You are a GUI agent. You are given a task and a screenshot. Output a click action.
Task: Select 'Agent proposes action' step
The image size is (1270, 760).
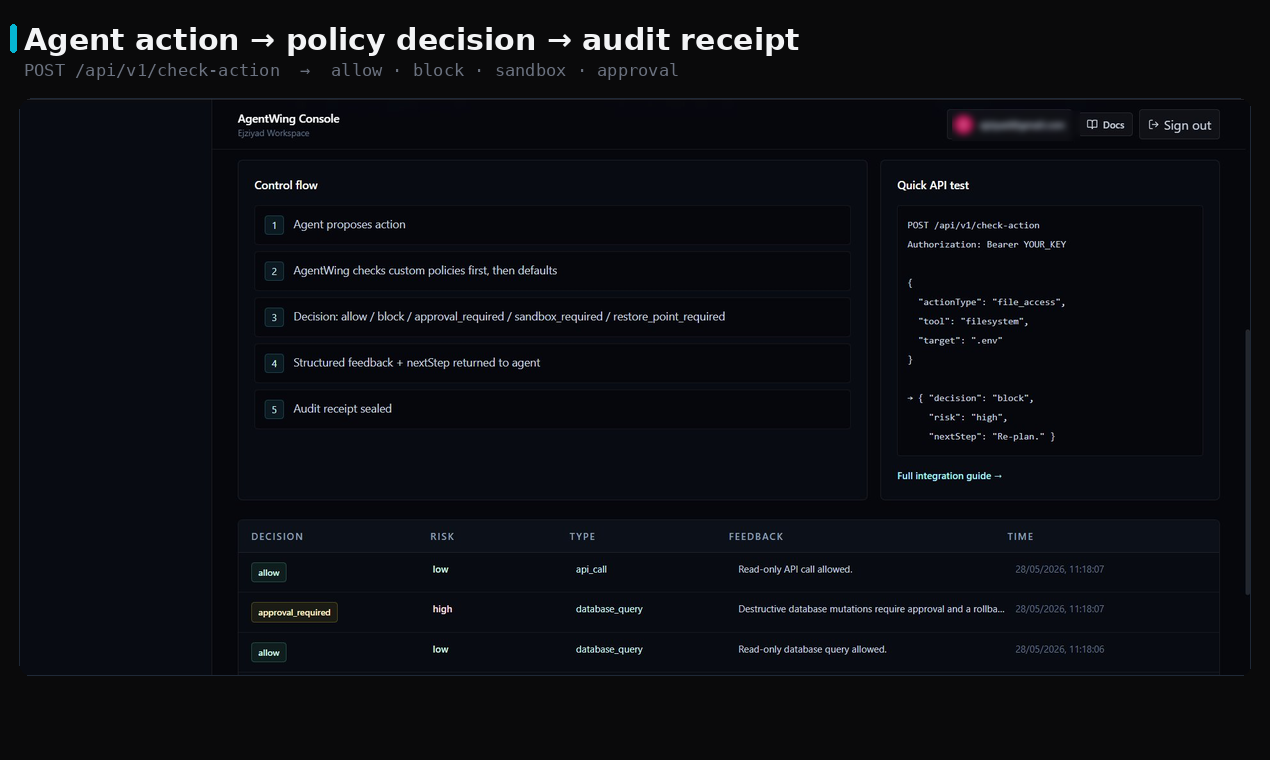[552, 225]
